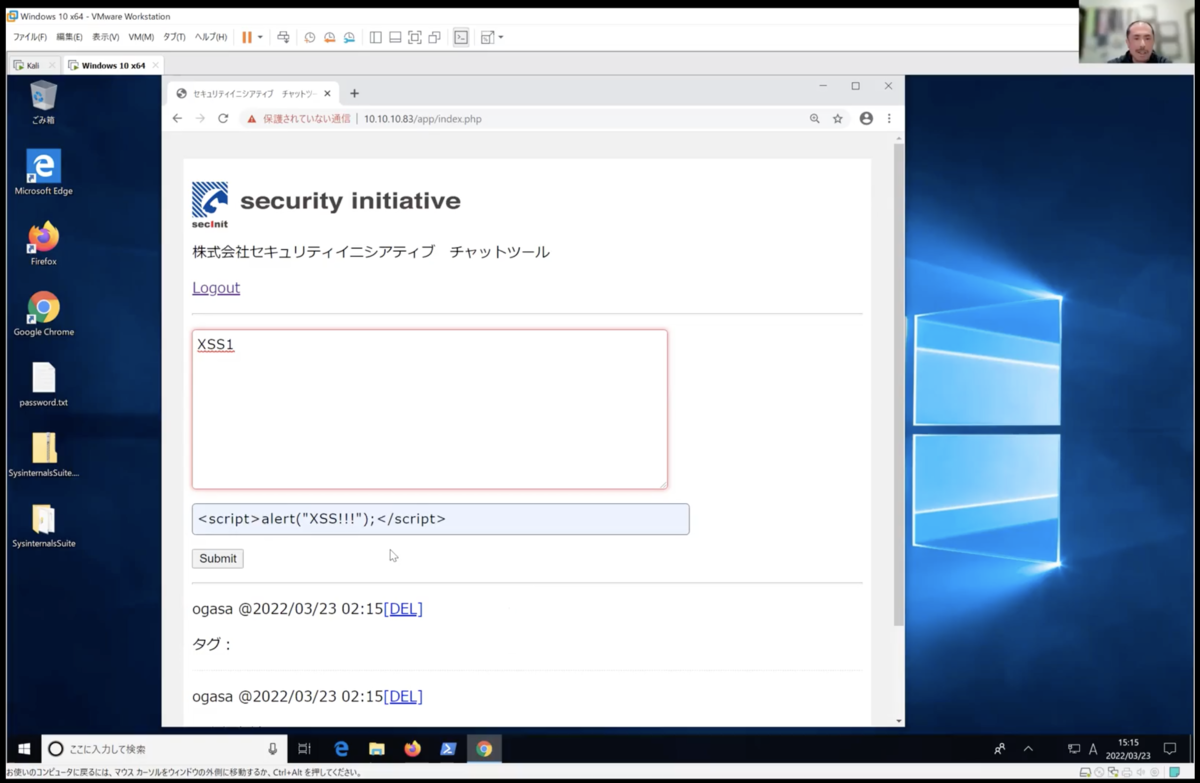This screenshot has width=1200, height=783.
Task: Click the browser page vertical scrollbar
Action: pyautogui.click(x=898, y=385)
